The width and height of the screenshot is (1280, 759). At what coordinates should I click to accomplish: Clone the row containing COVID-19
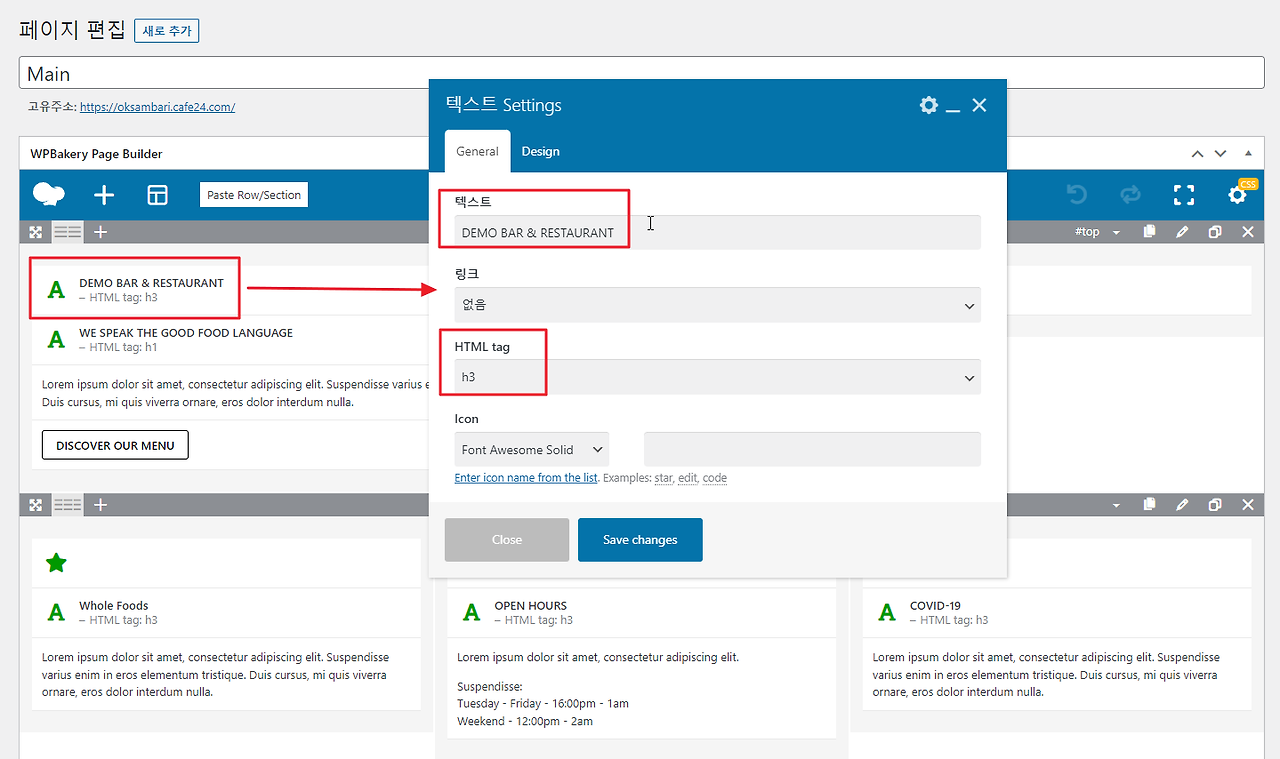1215,505
